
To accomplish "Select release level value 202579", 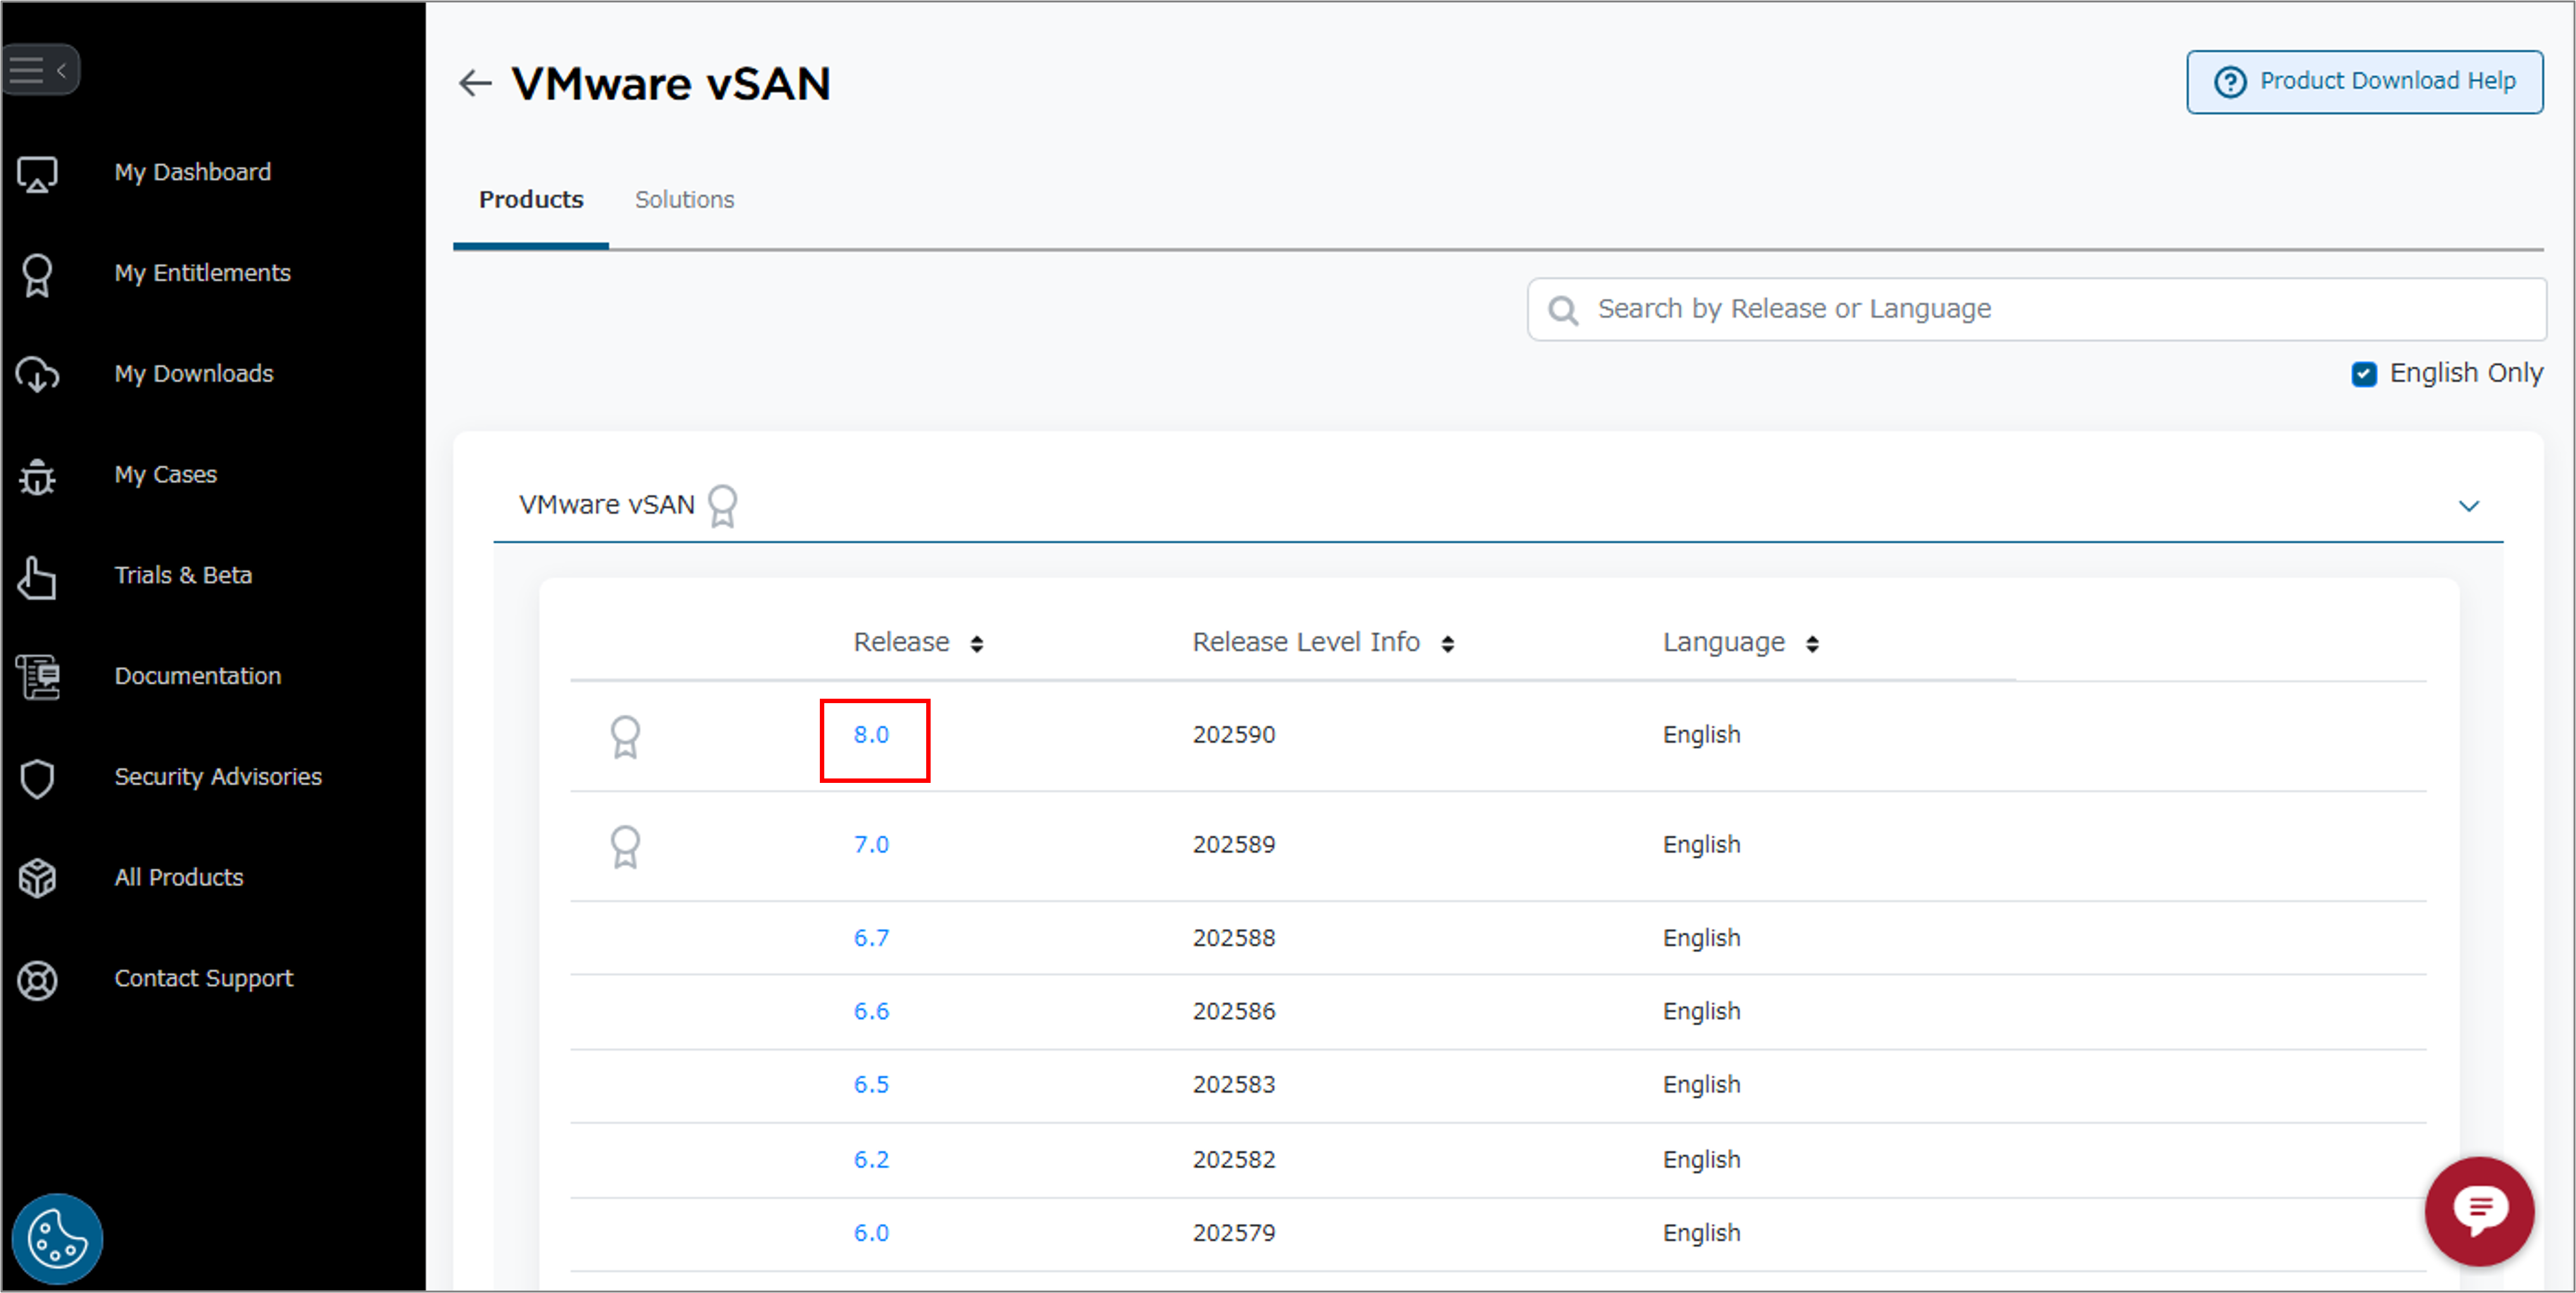I will [1234, 1233].
